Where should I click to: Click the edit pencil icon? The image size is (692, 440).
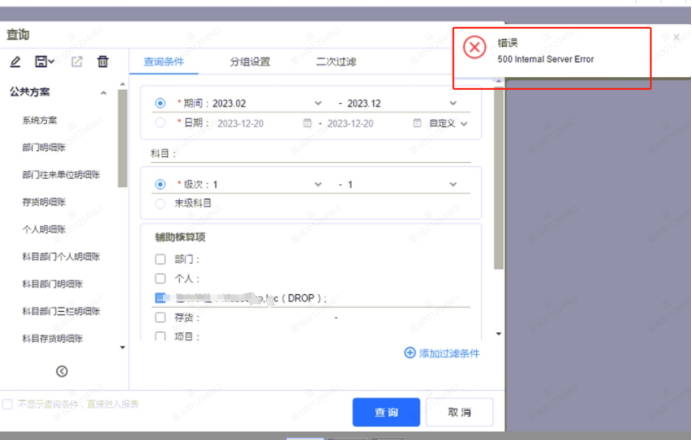[x=15, y=61]
